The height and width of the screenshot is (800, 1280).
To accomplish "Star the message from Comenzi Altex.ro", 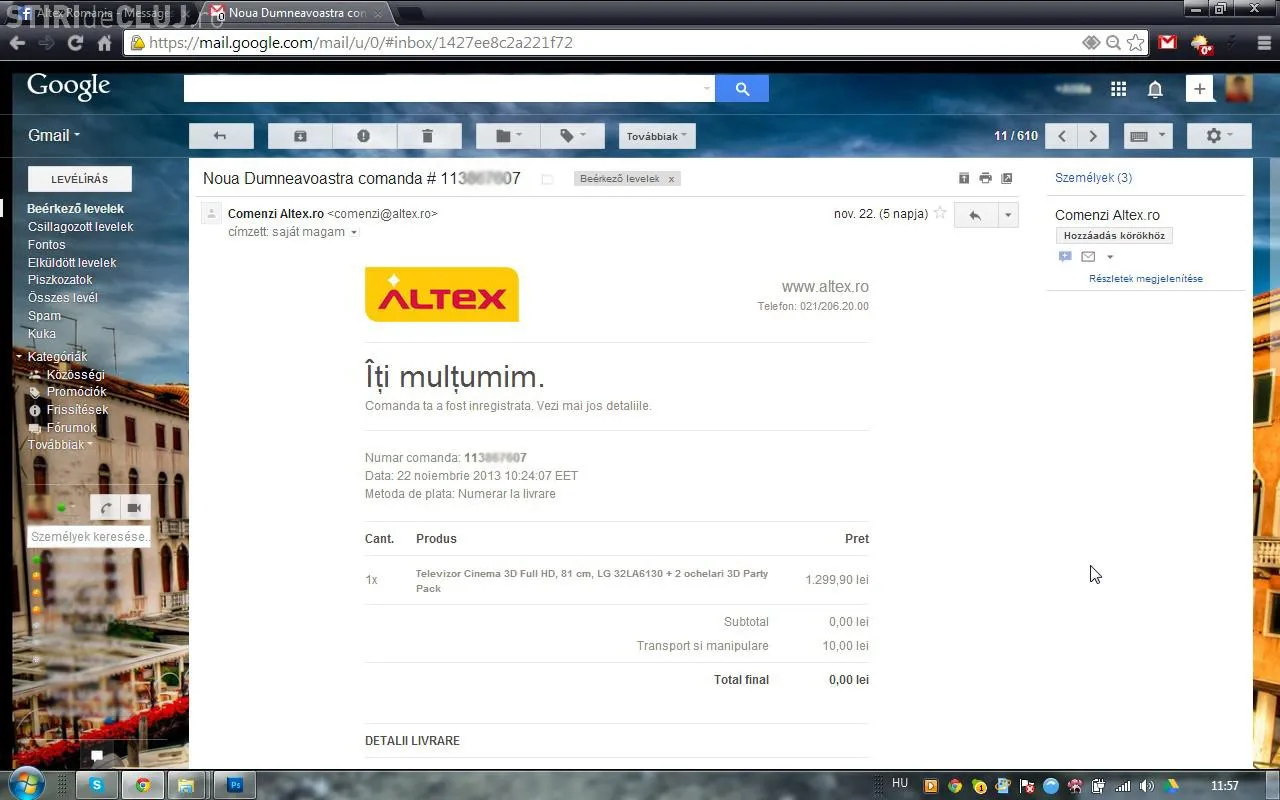I will 939,213.
